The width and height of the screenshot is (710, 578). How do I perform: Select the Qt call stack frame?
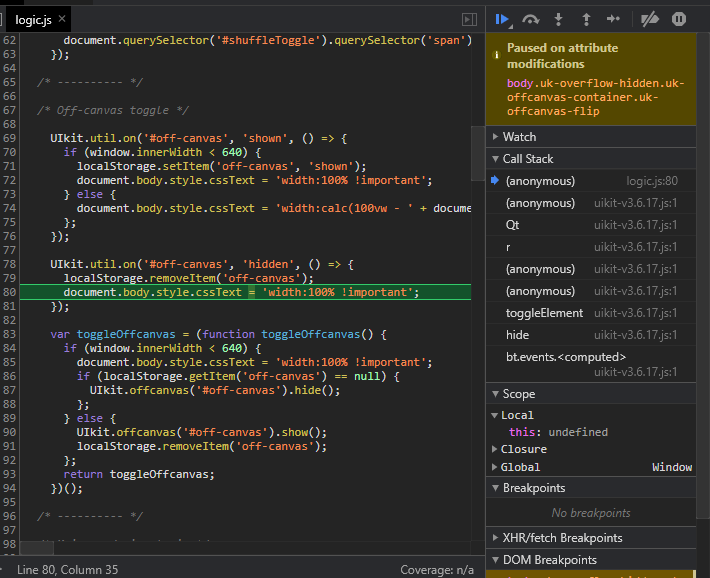point(591,225)
